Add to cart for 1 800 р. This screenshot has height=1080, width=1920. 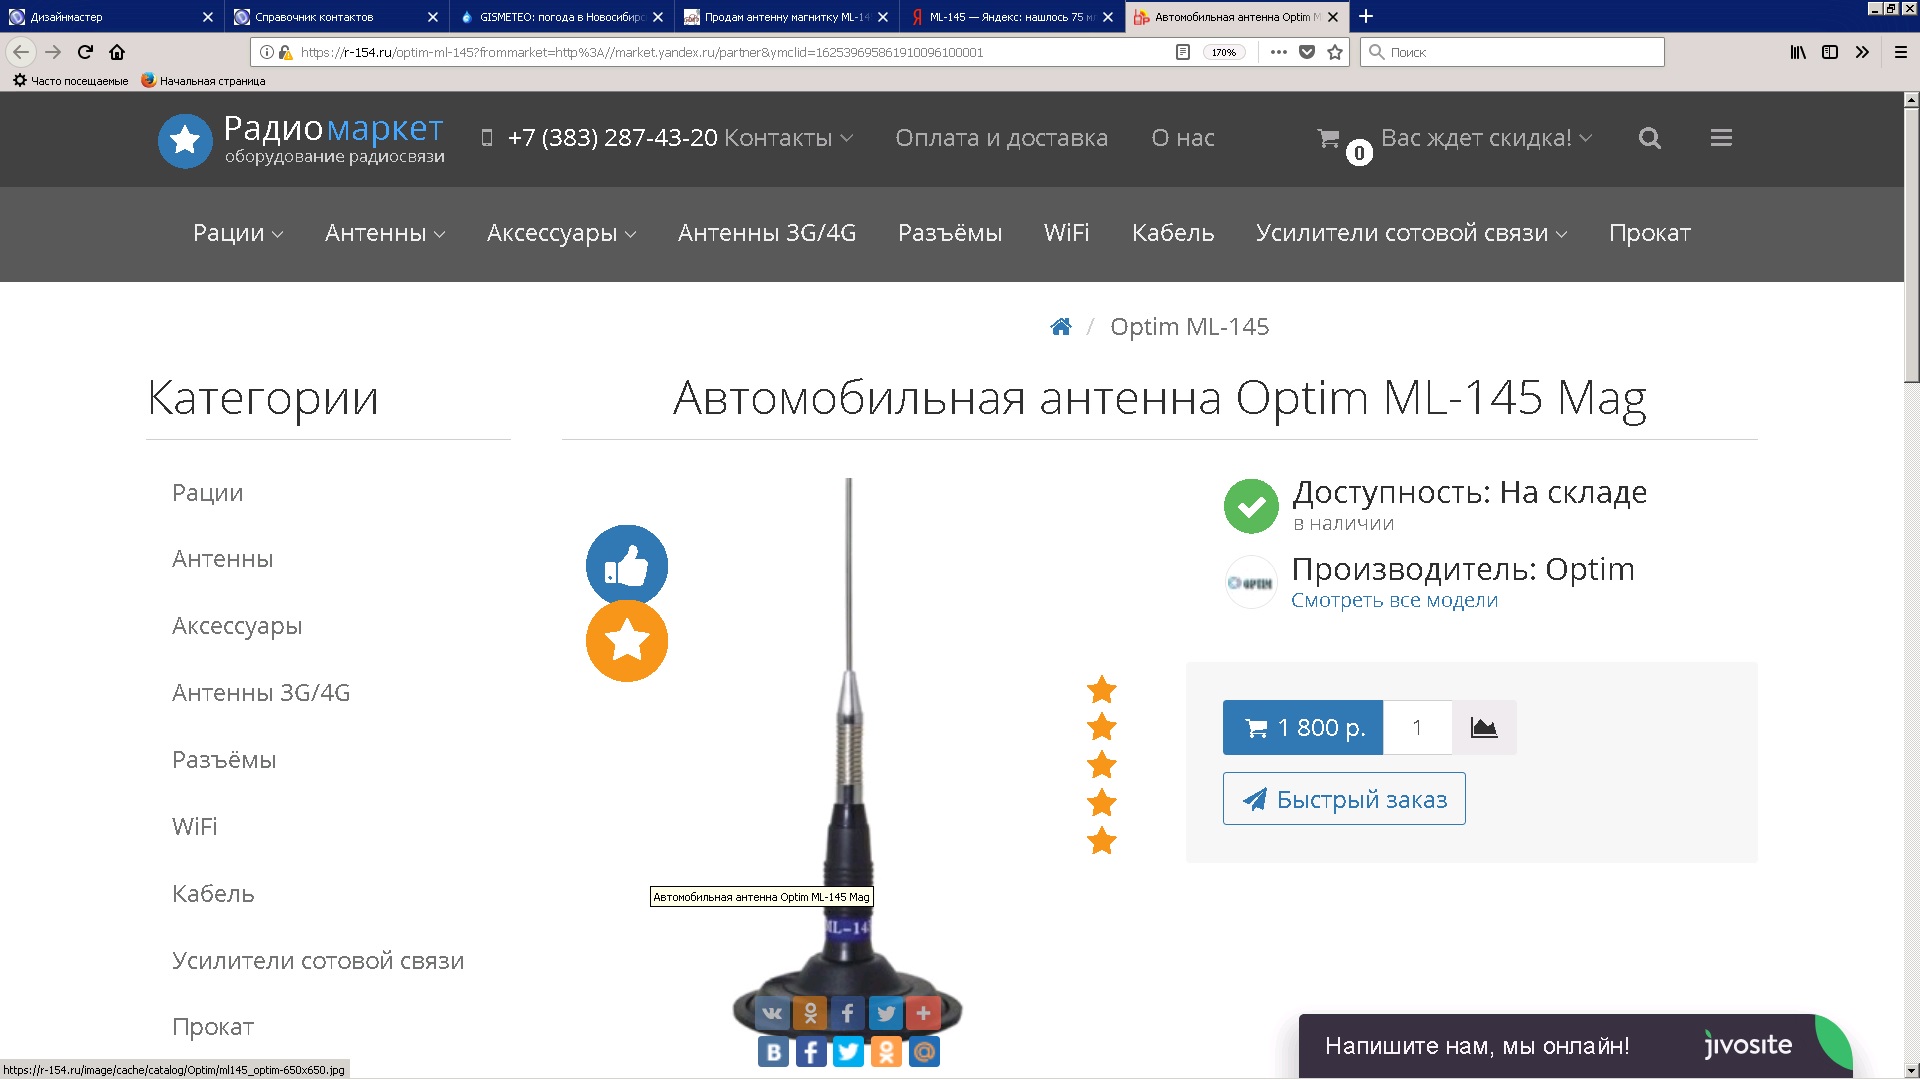[x=1303, y=728]
